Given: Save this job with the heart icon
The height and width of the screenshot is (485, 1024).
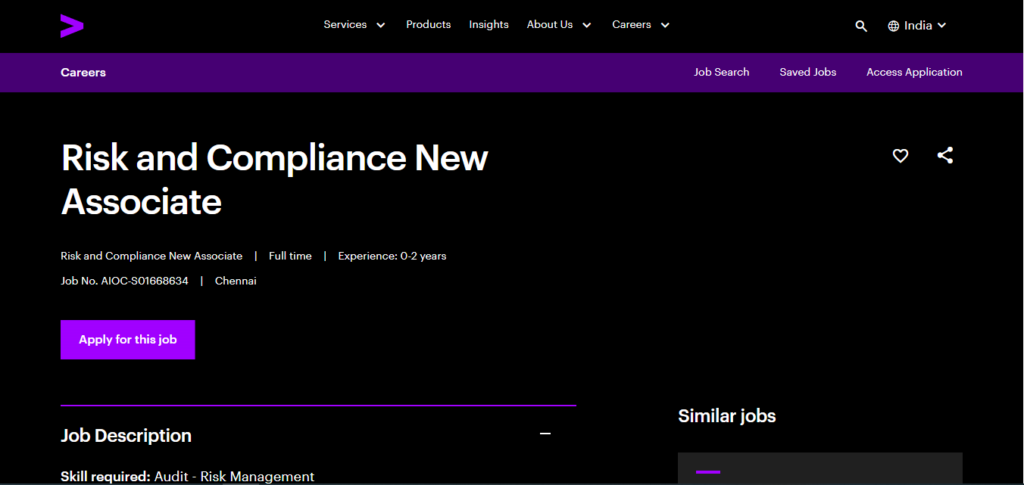Looking at the screenshot, I should point(901,156).
